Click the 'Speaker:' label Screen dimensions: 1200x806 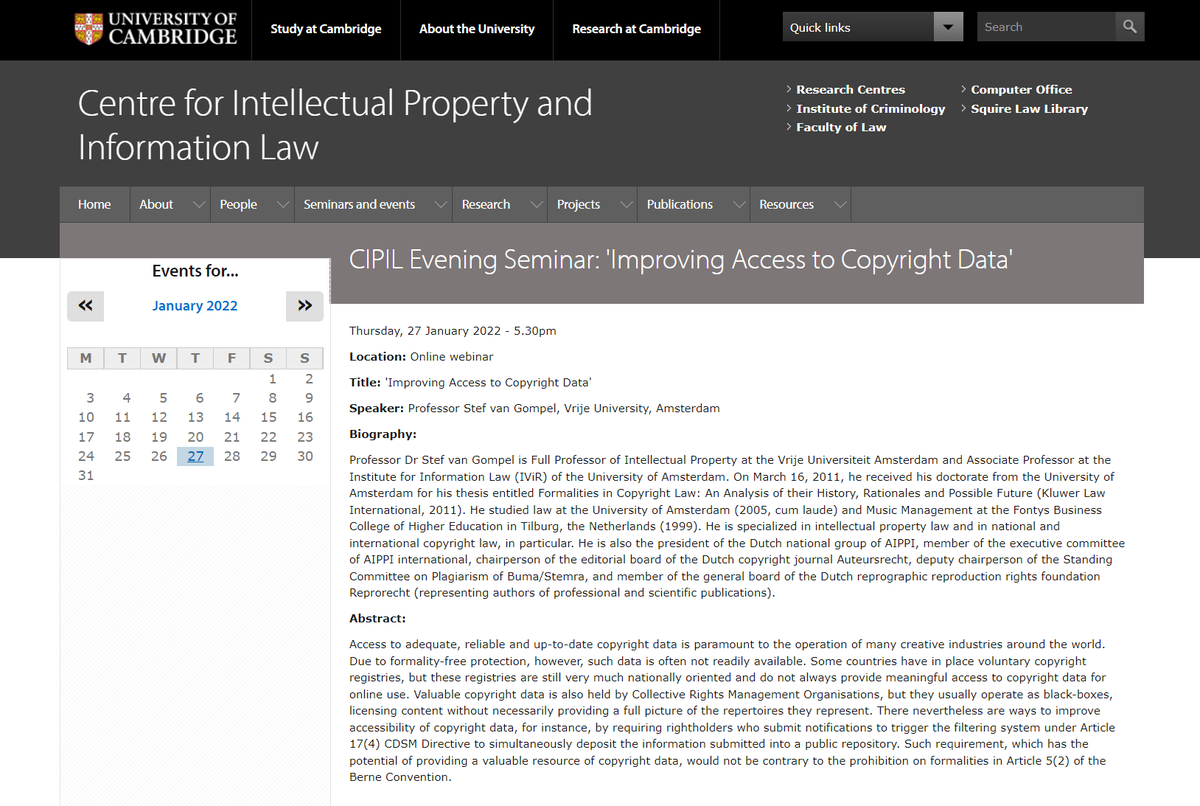(377, 408)
